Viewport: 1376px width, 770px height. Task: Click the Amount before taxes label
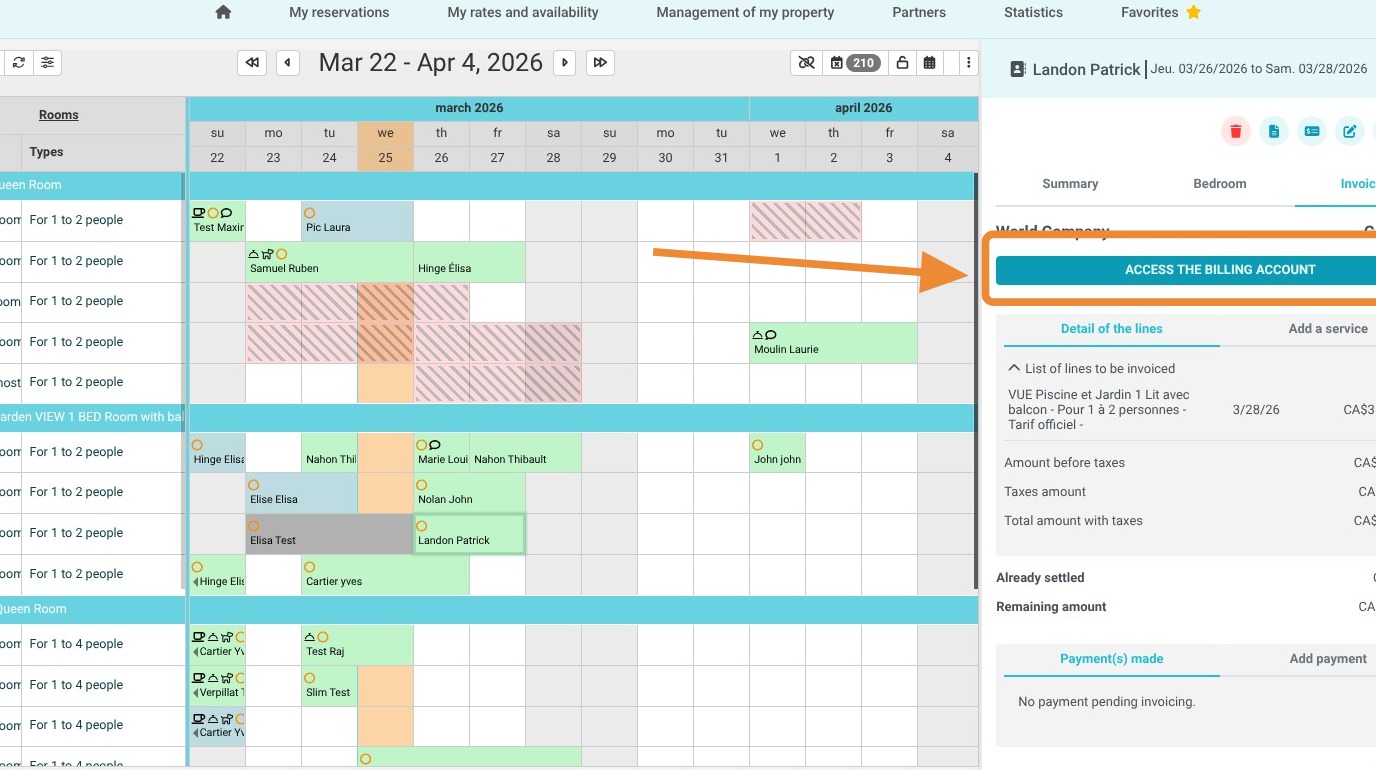tap(1064, 463)
